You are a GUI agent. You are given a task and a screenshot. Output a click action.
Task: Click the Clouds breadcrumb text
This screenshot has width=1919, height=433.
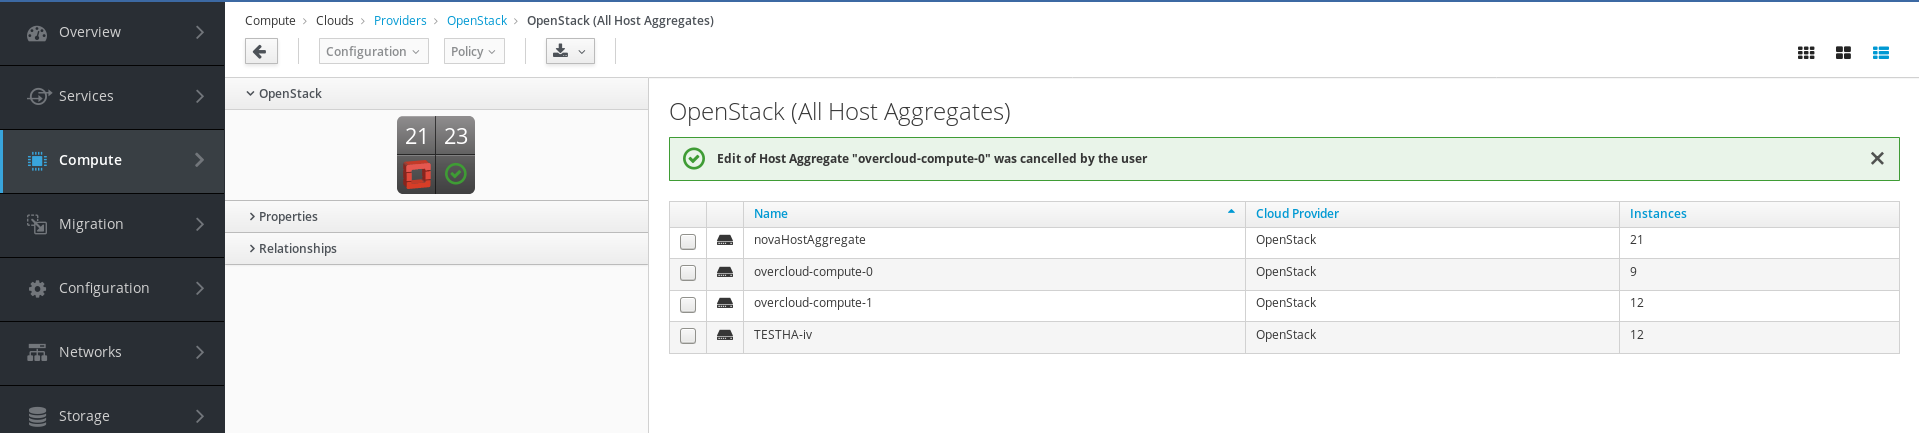coord(335,20)
